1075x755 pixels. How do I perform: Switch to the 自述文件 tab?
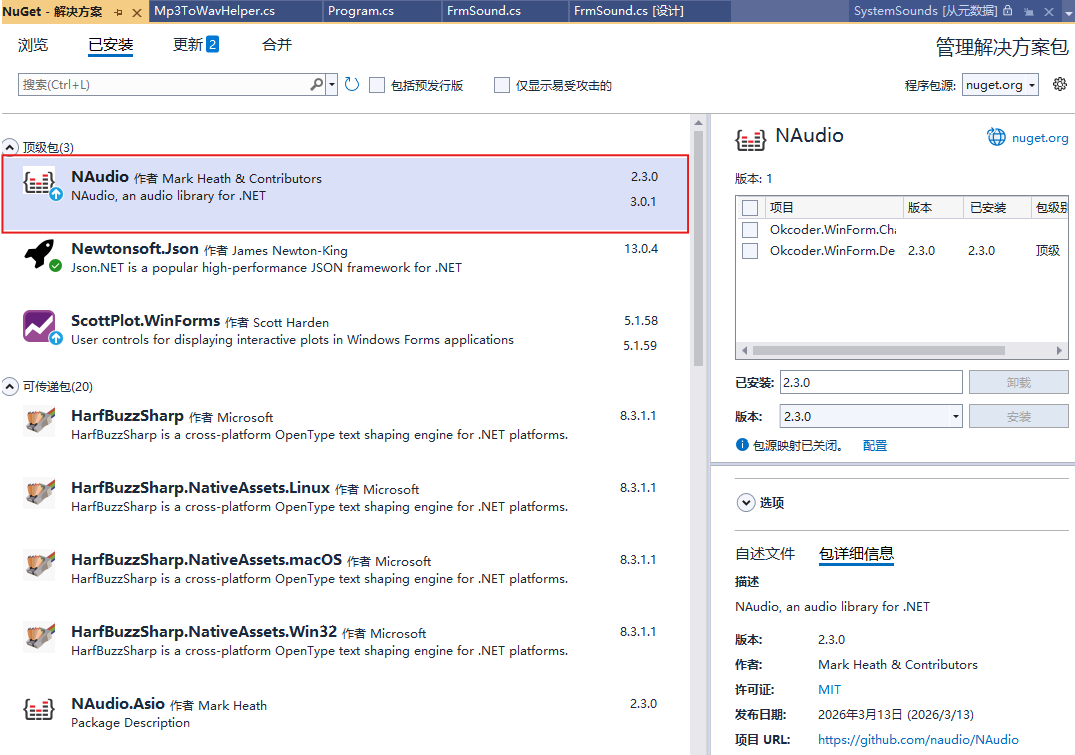pyautogui.click(x=765, y=553)
